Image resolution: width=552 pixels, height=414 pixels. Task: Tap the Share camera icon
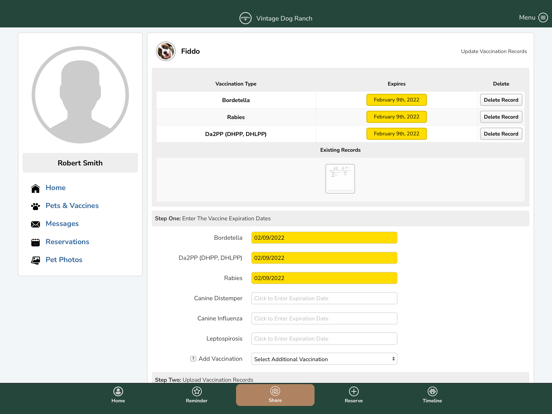[x=275, y=391]
